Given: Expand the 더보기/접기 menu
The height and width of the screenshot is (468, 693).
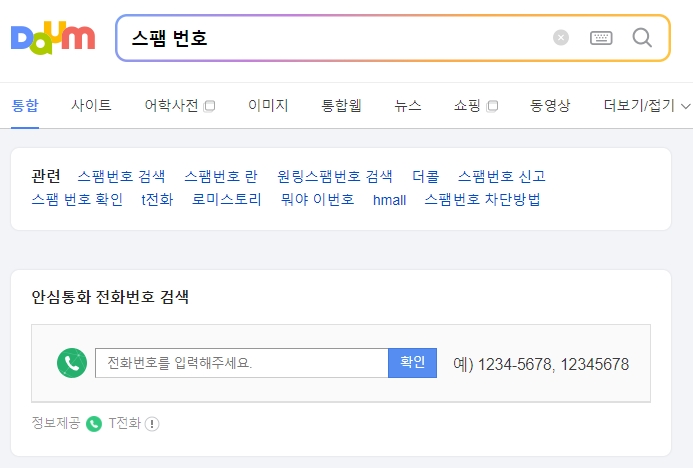Looking at the screenshot, I should (x=646, y=105).
